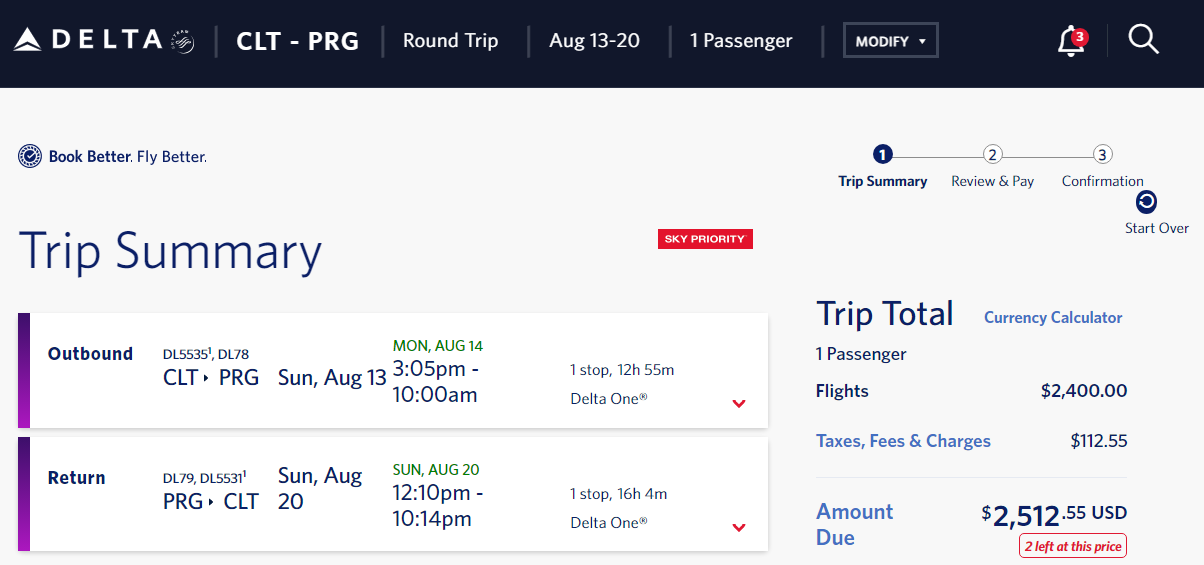The height and width of the screenshot is (565, 1204).
Task: Click the SkyTeam emblem next to Delta
Action: pos(182,42)
